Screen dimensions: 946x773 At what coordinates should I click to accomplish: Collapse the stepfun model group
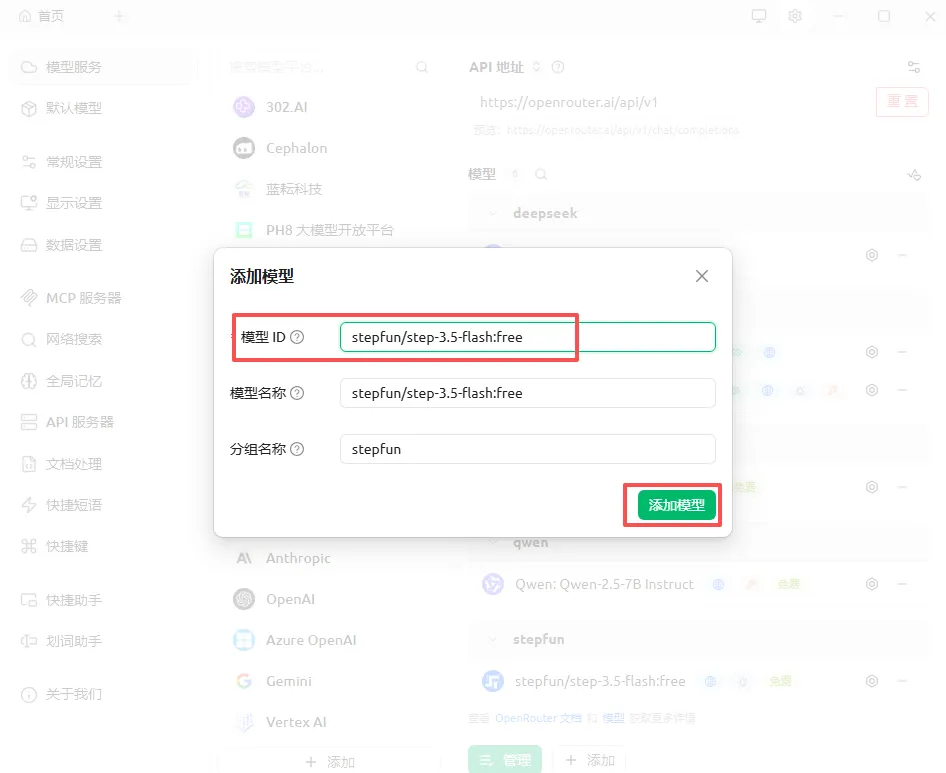[493, 640]
